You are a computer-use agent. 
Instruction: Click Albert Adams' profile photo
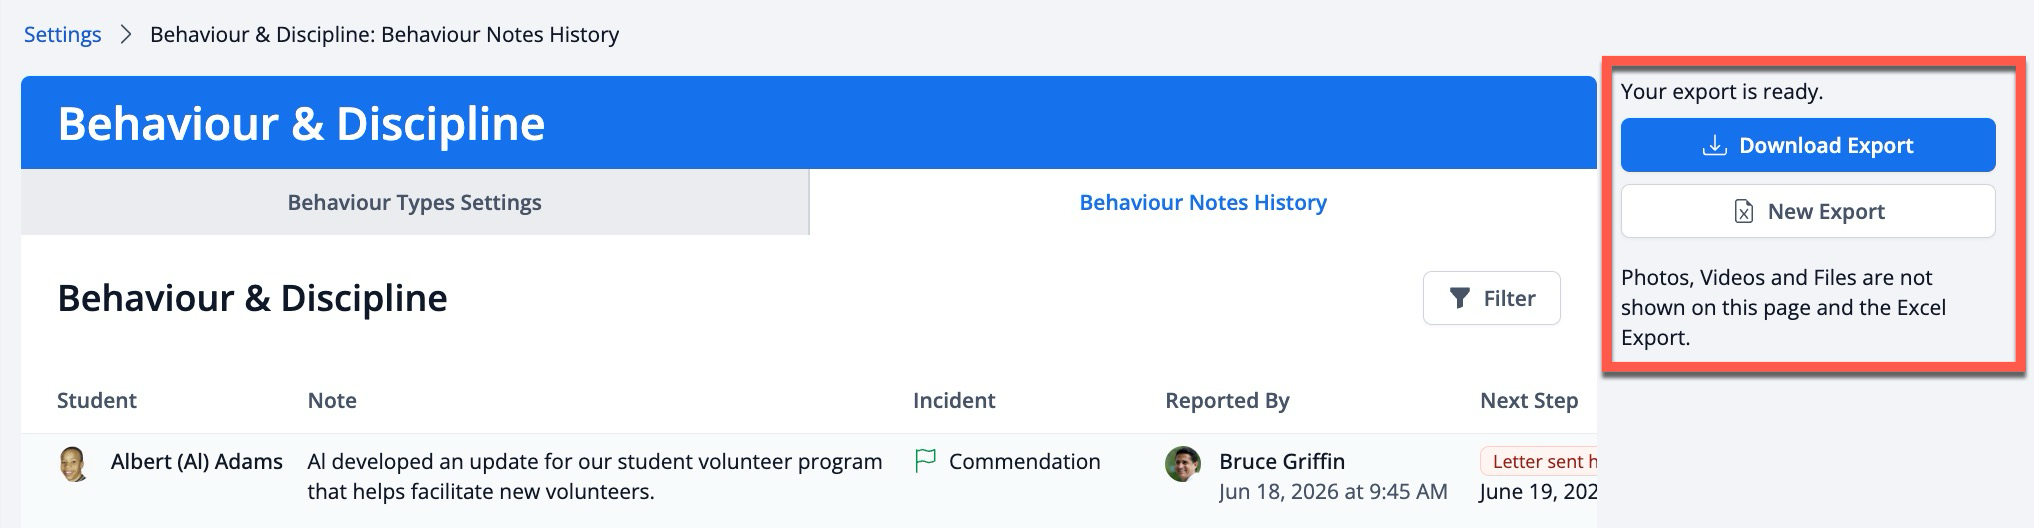[74, 464]
